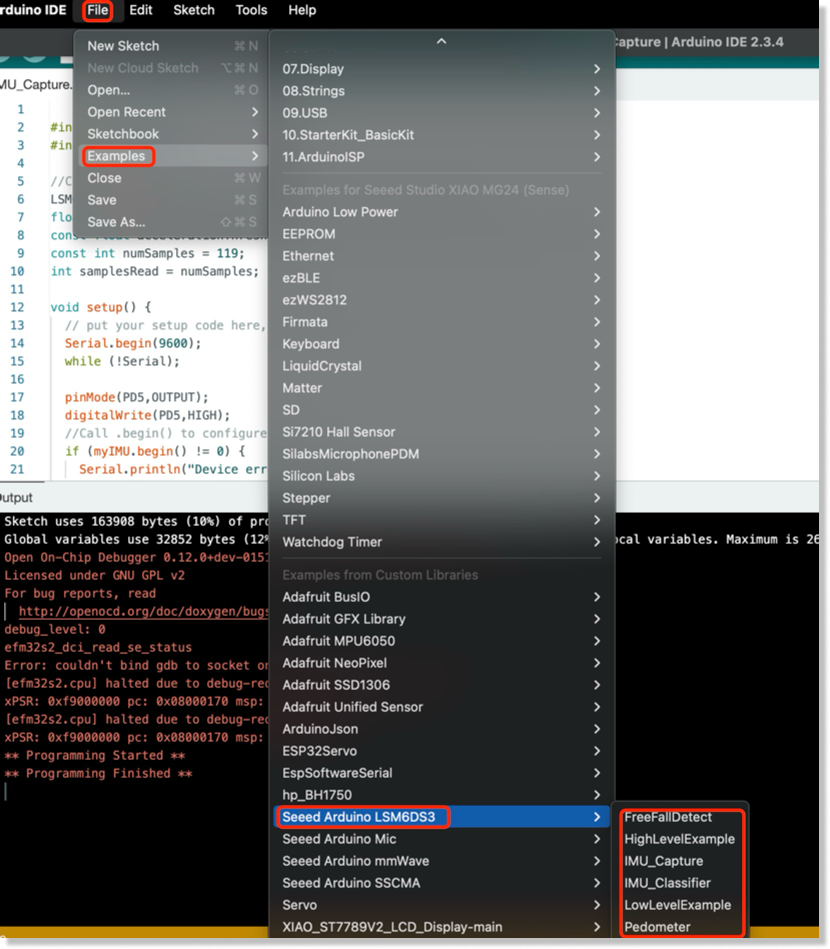Open the Edit menu

140,10
